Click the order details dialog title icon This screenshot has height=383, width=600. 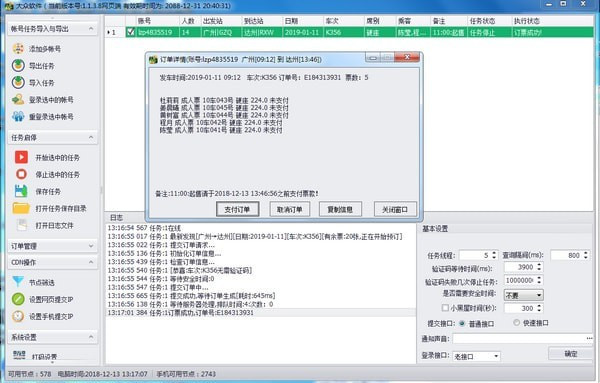pyautogui.click(x=153, y=59)
